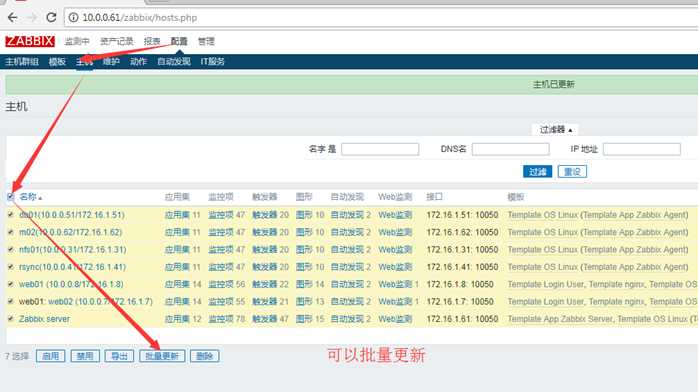Click the 名字 是 filter input field

tap(380, 149)
